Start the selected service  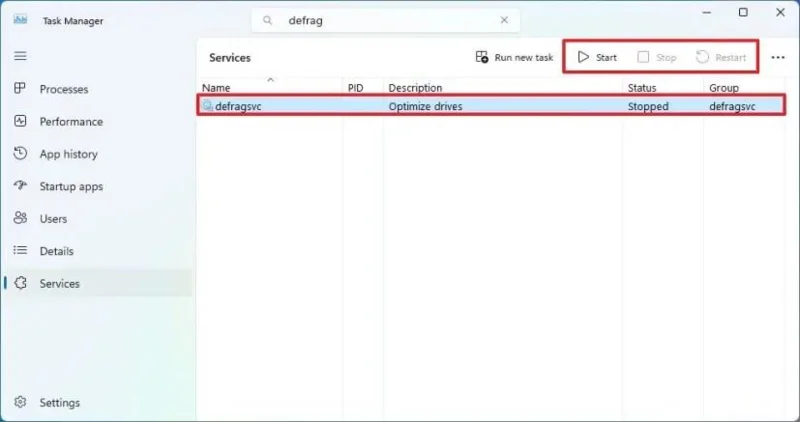pyautogui.click(x=597, y=58)
